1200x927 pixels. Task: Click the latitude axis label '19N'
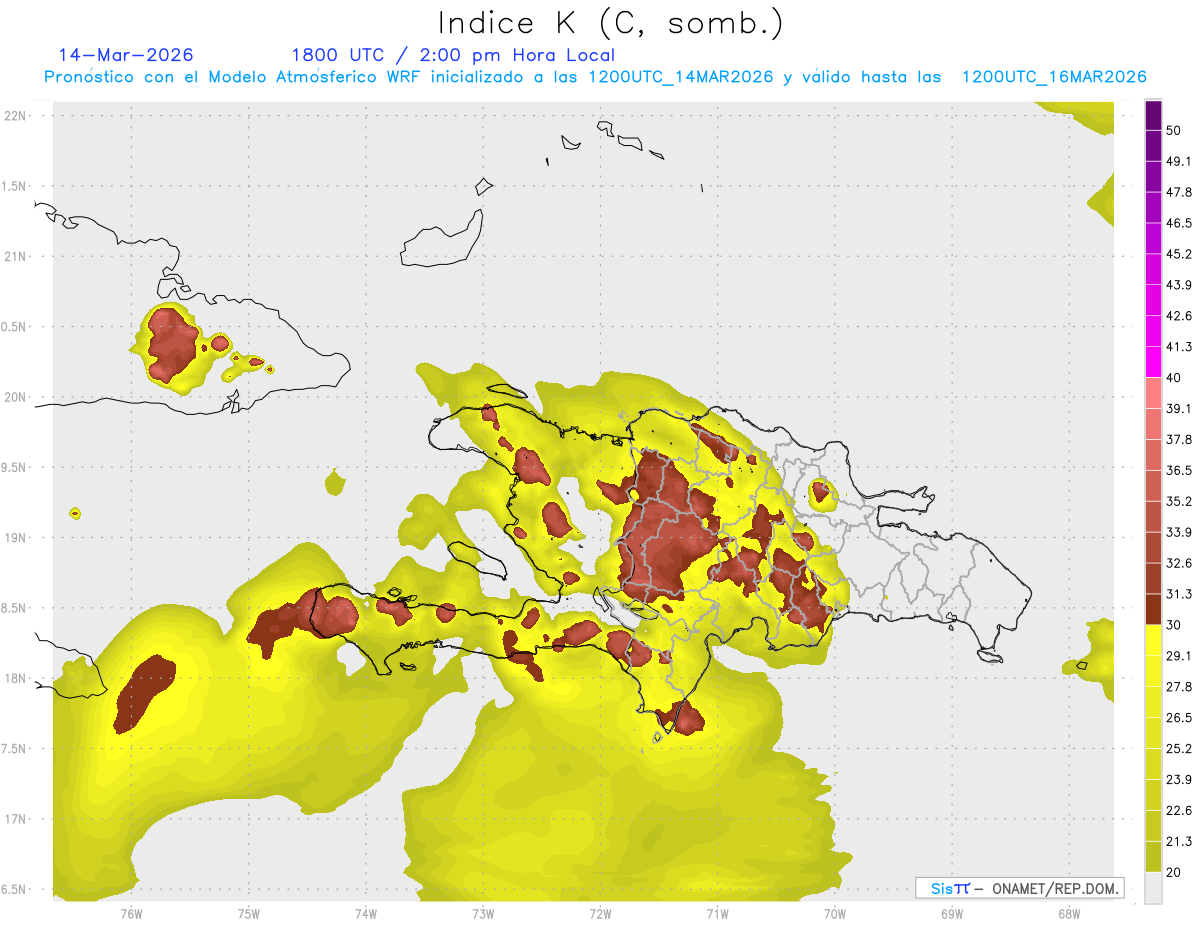tap(14, 538)
